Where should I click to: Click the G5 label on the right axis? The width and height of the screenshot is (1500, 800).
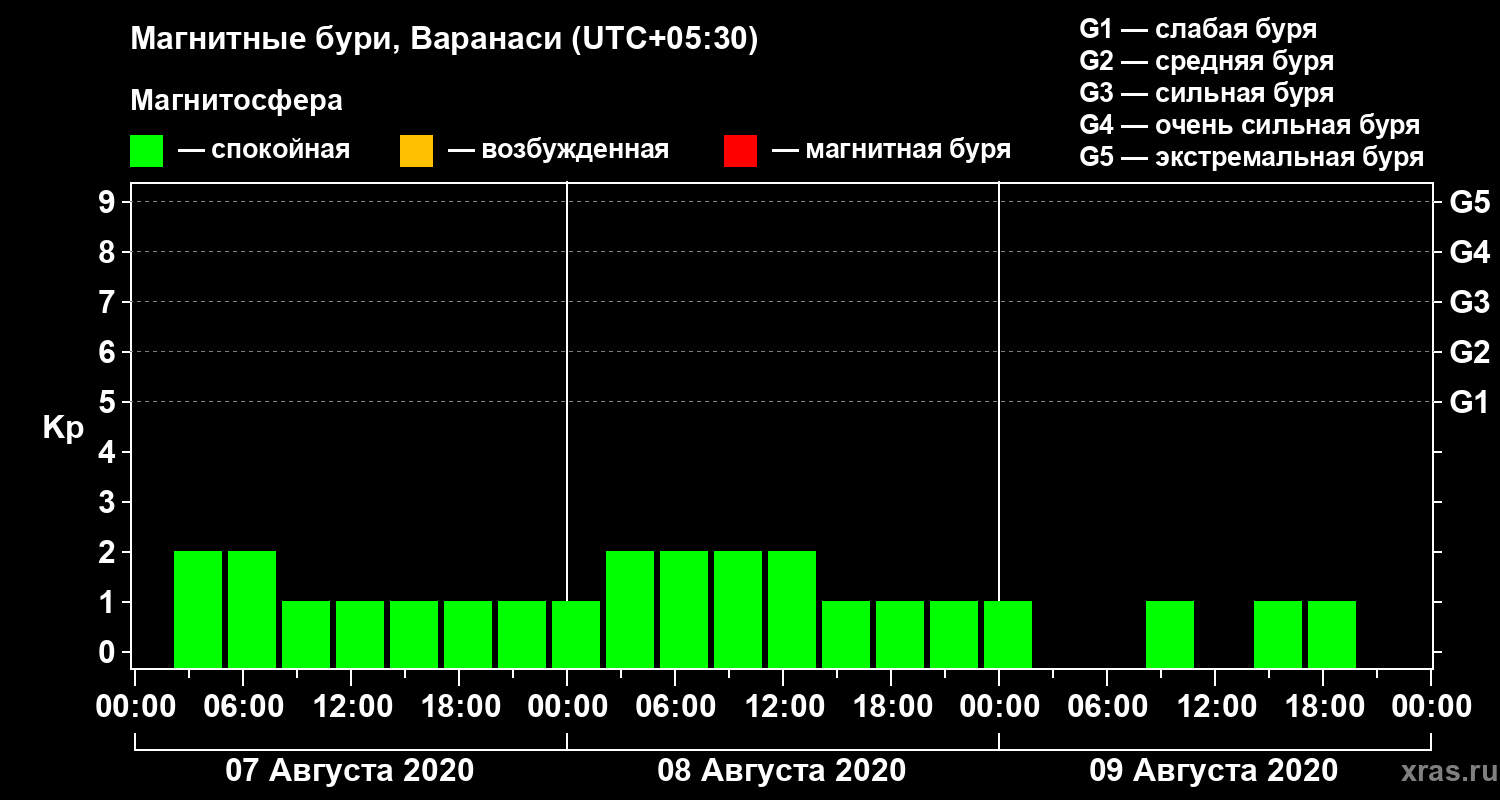click(x=1469, y=202)
